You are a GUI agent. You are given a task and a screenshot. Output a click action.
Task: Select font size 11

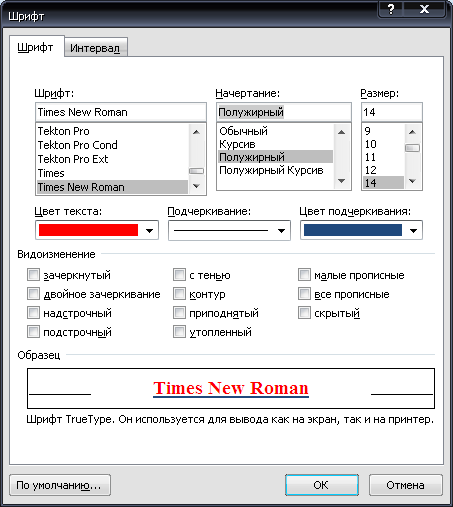coord(383,157)
